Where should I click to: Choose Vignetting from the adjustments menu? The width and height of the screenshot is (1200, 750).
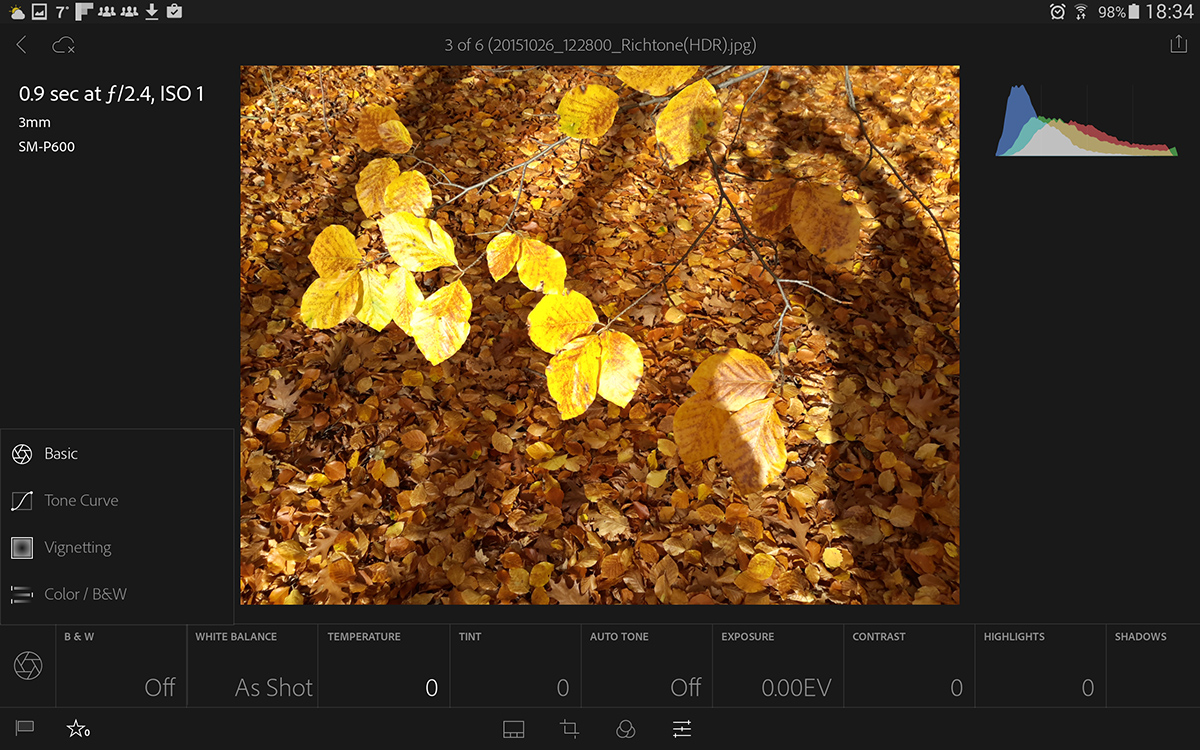tap(117, 548)
